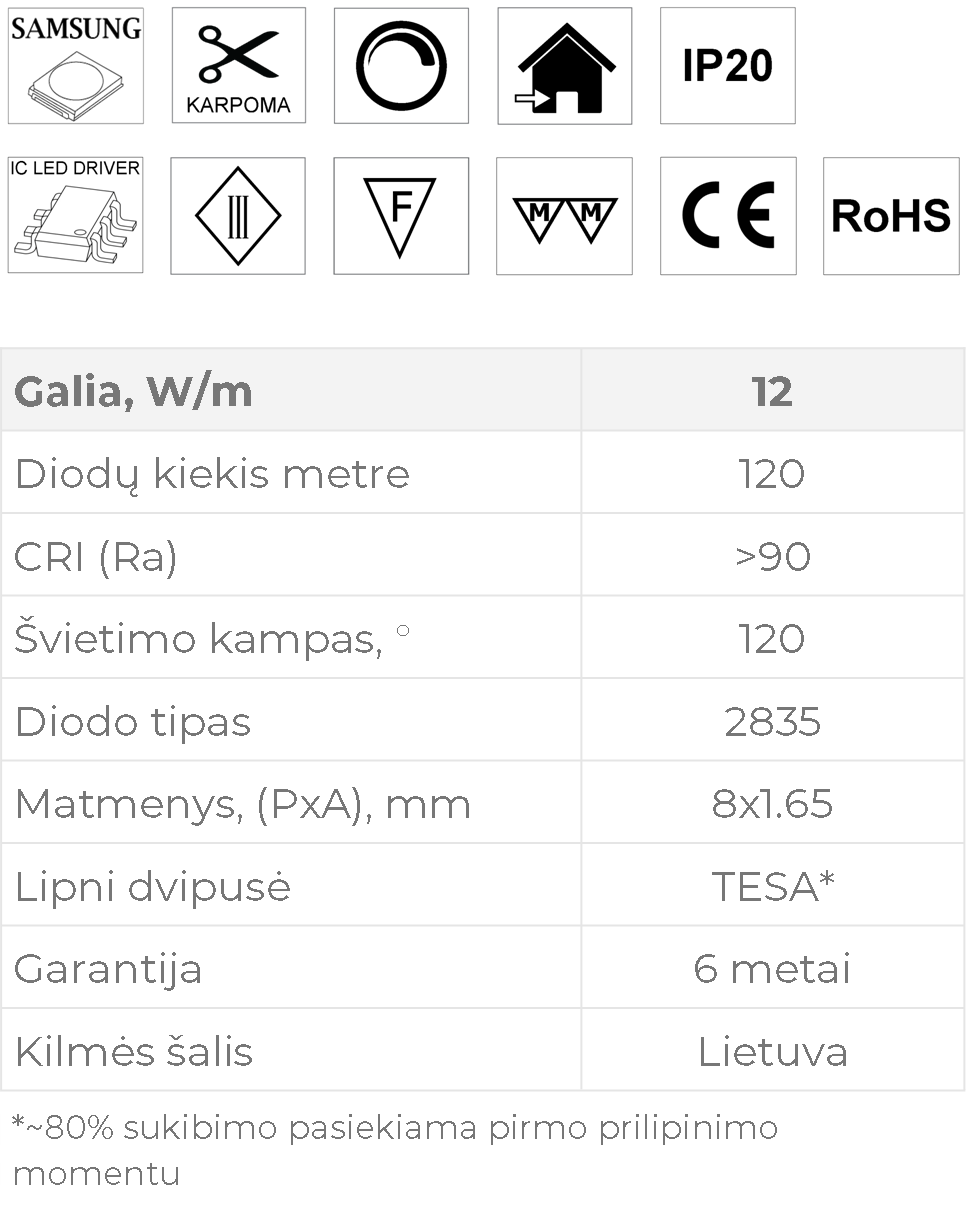Click the TESA* adhesive value
This screenshot has height=1206, width=966.
point(773,886)
